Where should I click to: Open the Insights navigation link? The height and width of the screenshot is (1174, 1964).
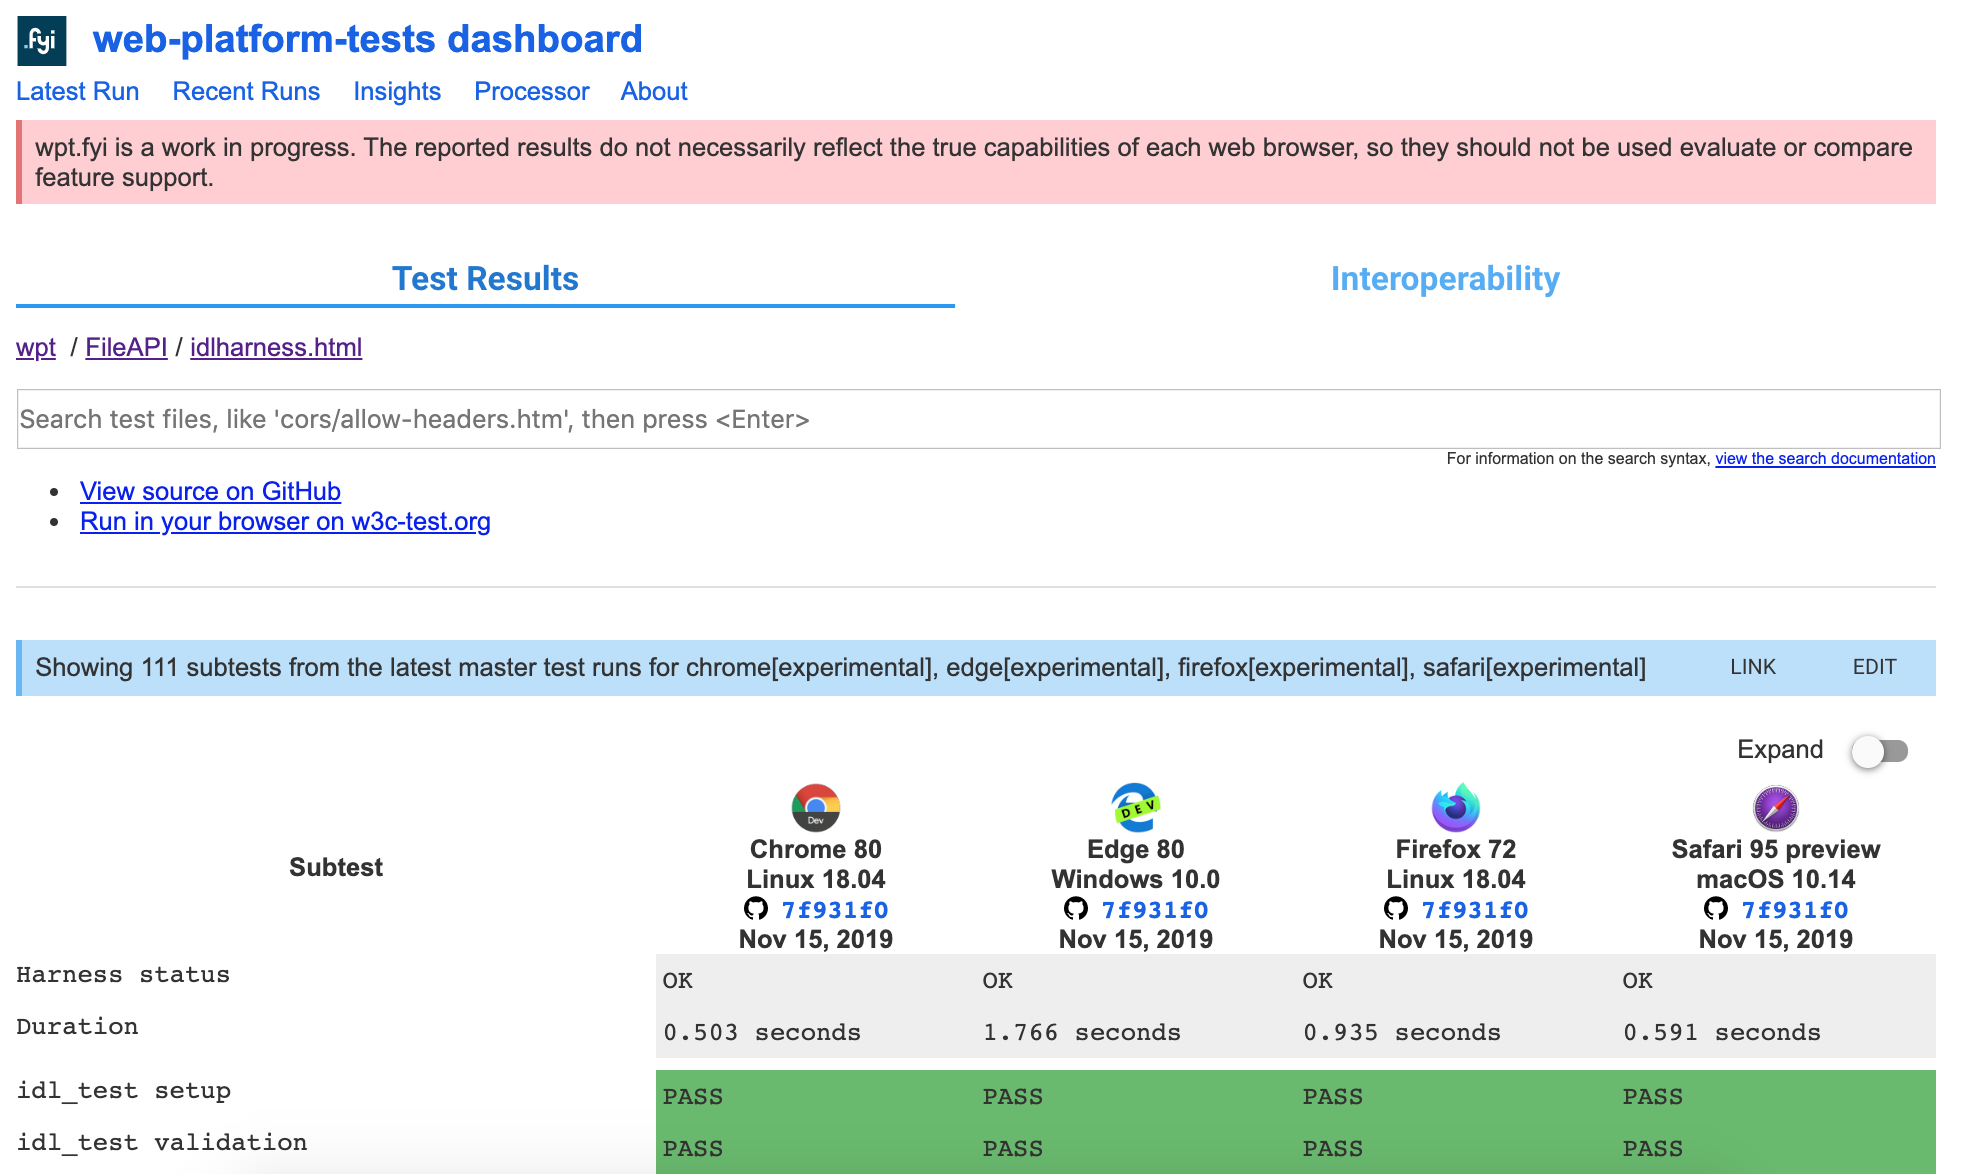(x=396, y=91)
